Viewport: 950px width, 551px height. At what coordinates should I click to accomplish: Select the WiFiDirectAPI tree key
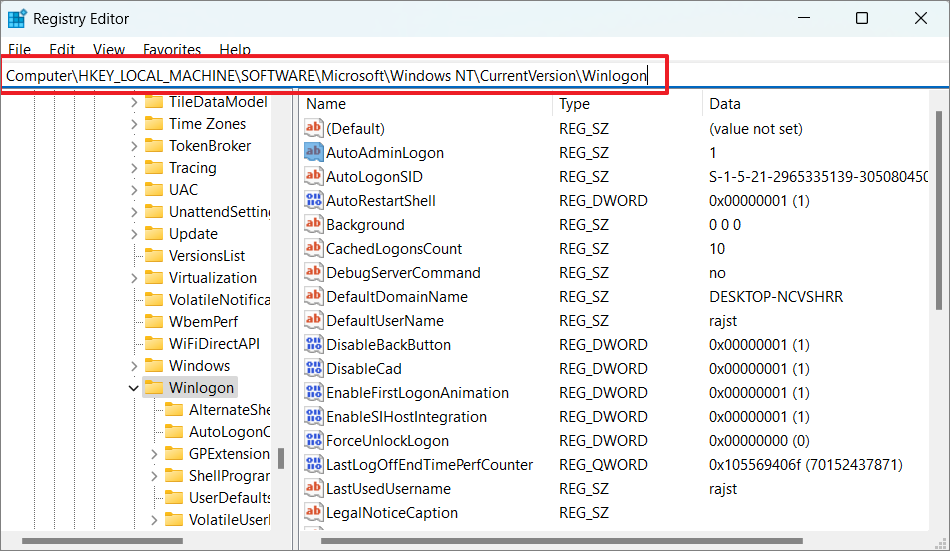(214, 344)
